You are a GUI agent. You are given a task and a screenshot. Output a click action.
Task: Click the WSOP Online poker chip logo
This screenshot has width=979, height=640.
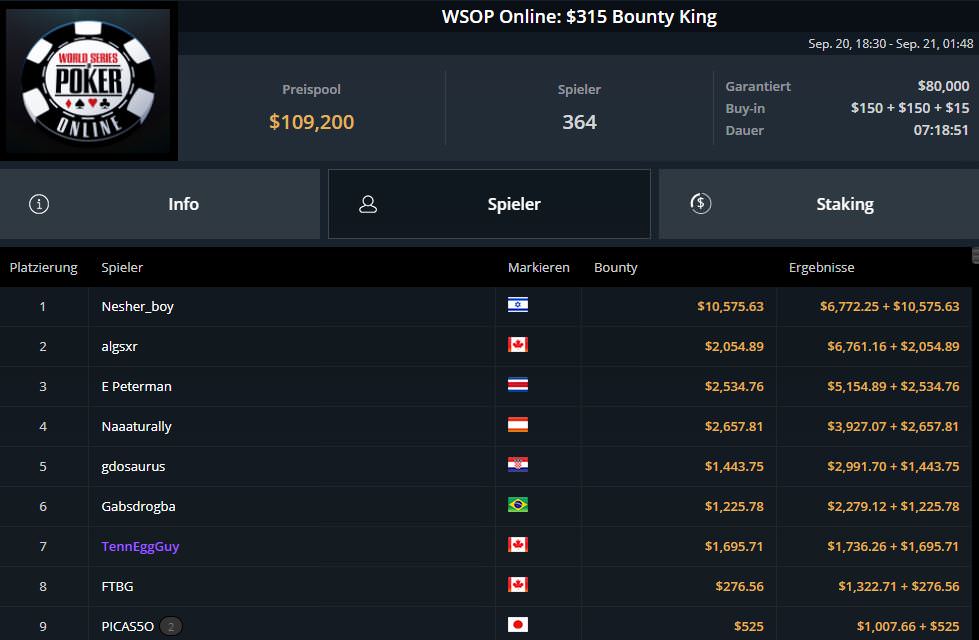[89, 81]
